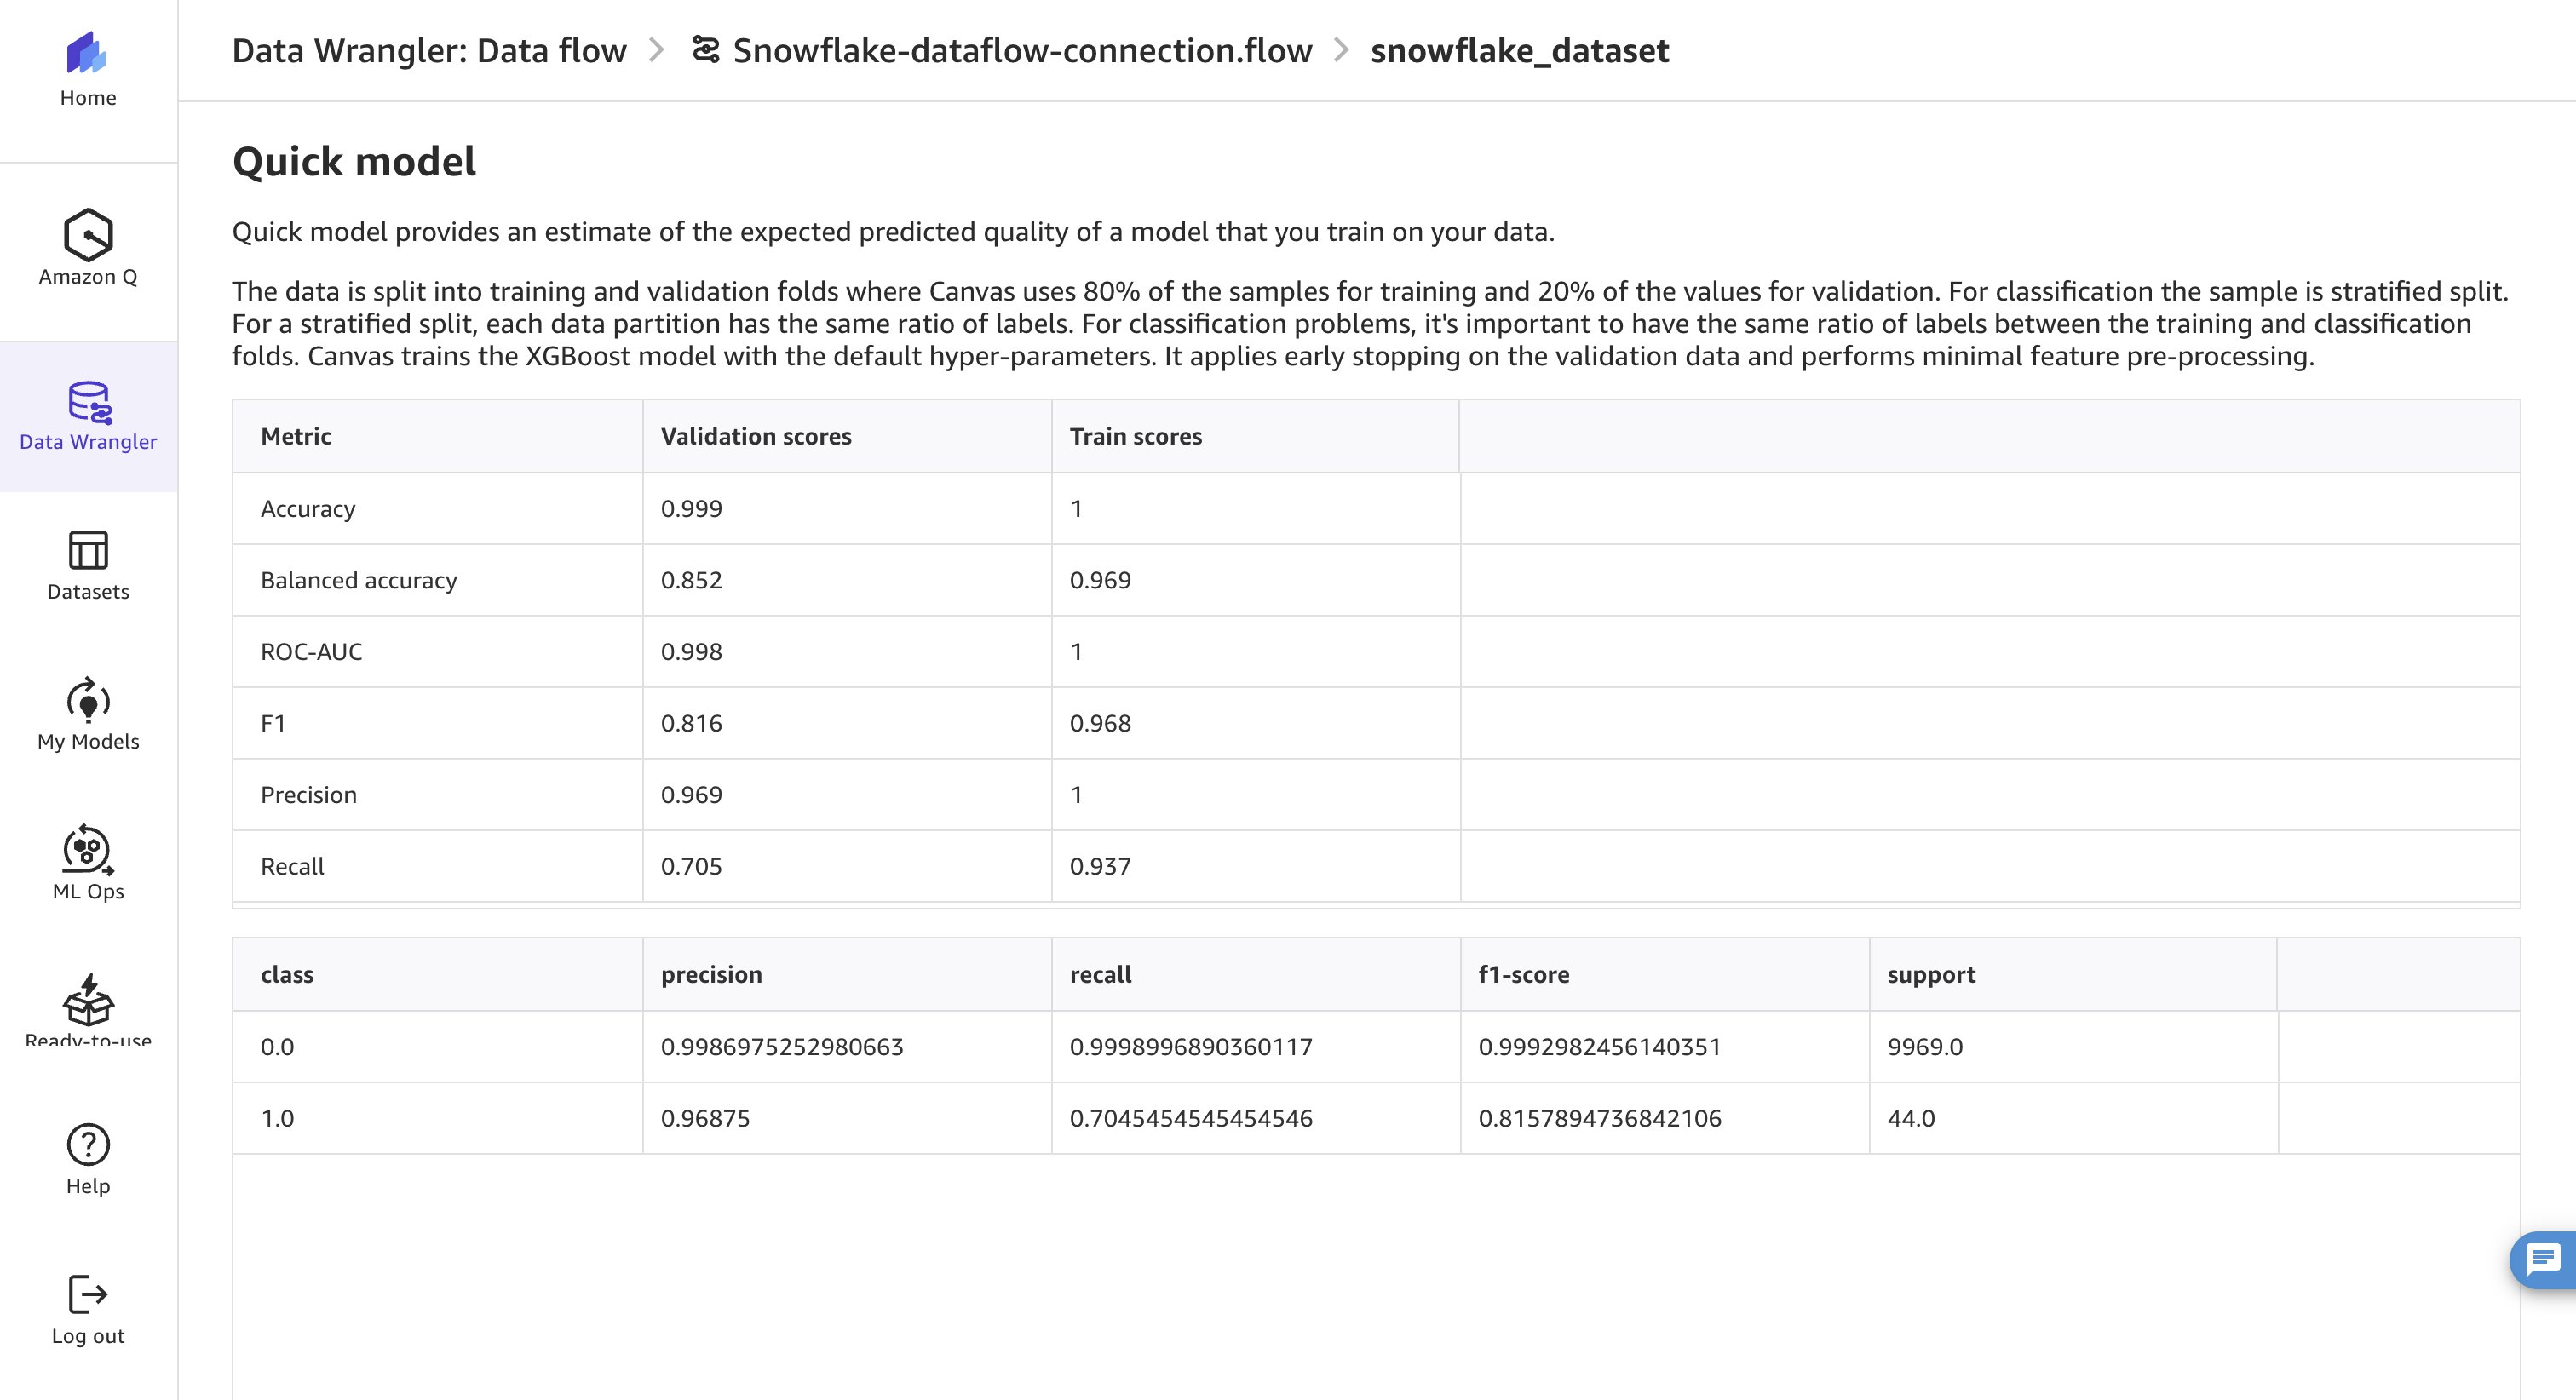The width and height of the screenshot is (2576, 1400).
Task: Select support value 44.0
Action: [1911, 1118]
